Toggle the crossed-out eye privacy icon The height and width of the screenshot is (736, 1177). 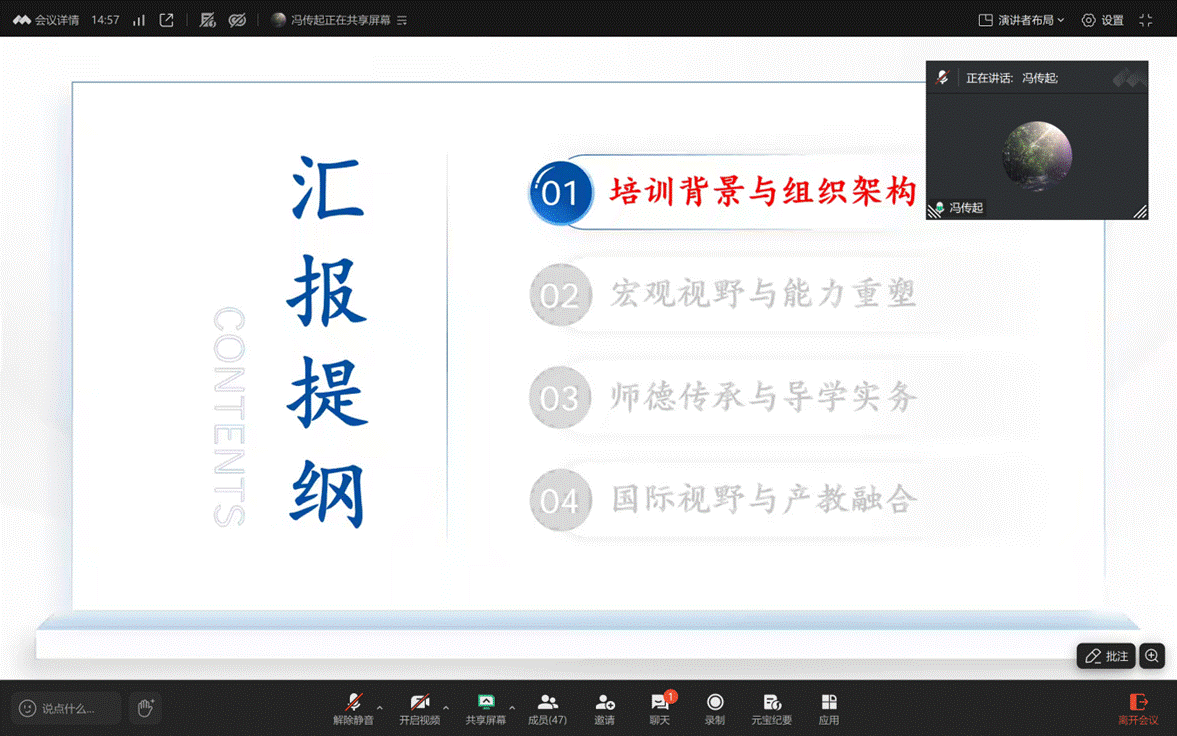(x=237, y=20)
